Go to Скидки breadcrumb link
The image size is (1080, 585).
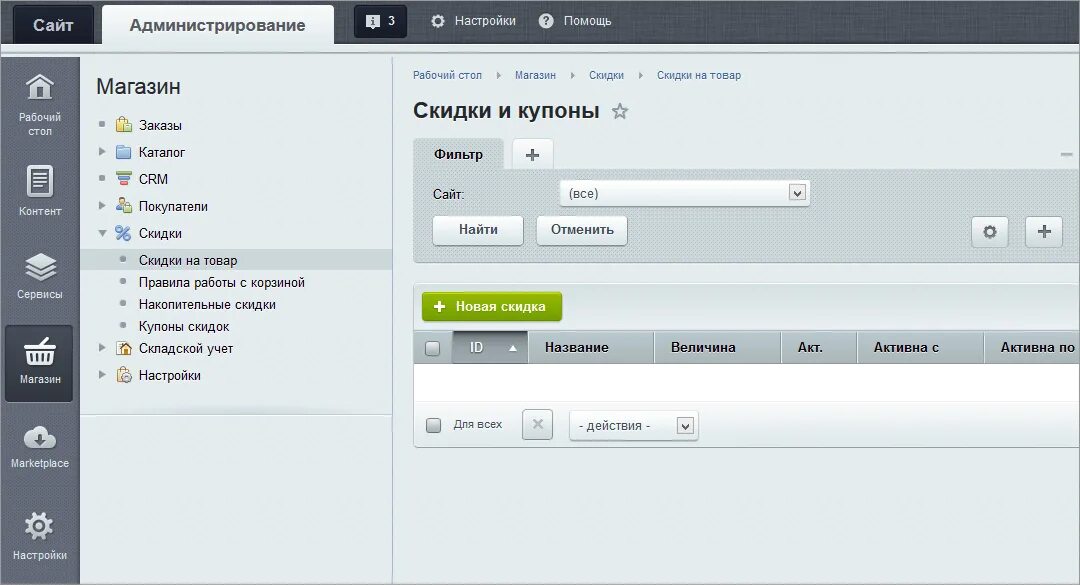click(606, 75)
